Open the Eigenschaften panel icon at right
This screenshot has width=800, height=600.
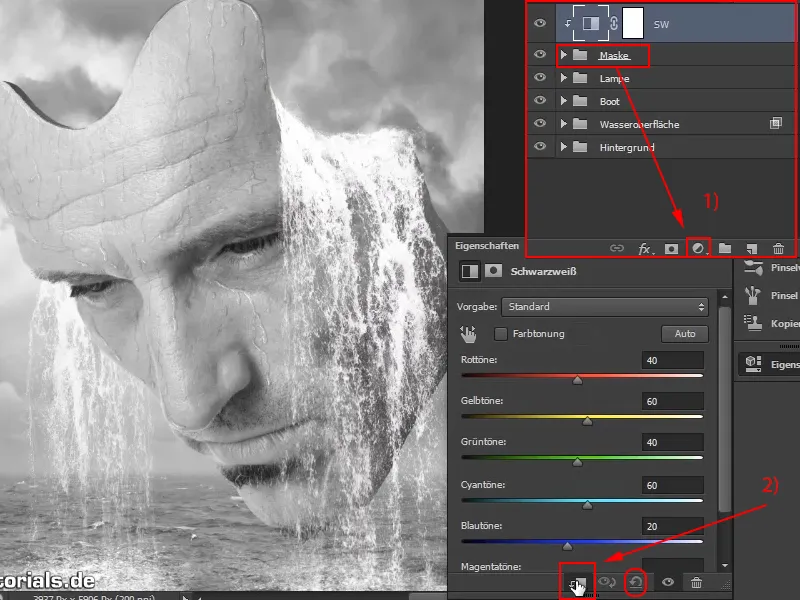click(753, 364)
